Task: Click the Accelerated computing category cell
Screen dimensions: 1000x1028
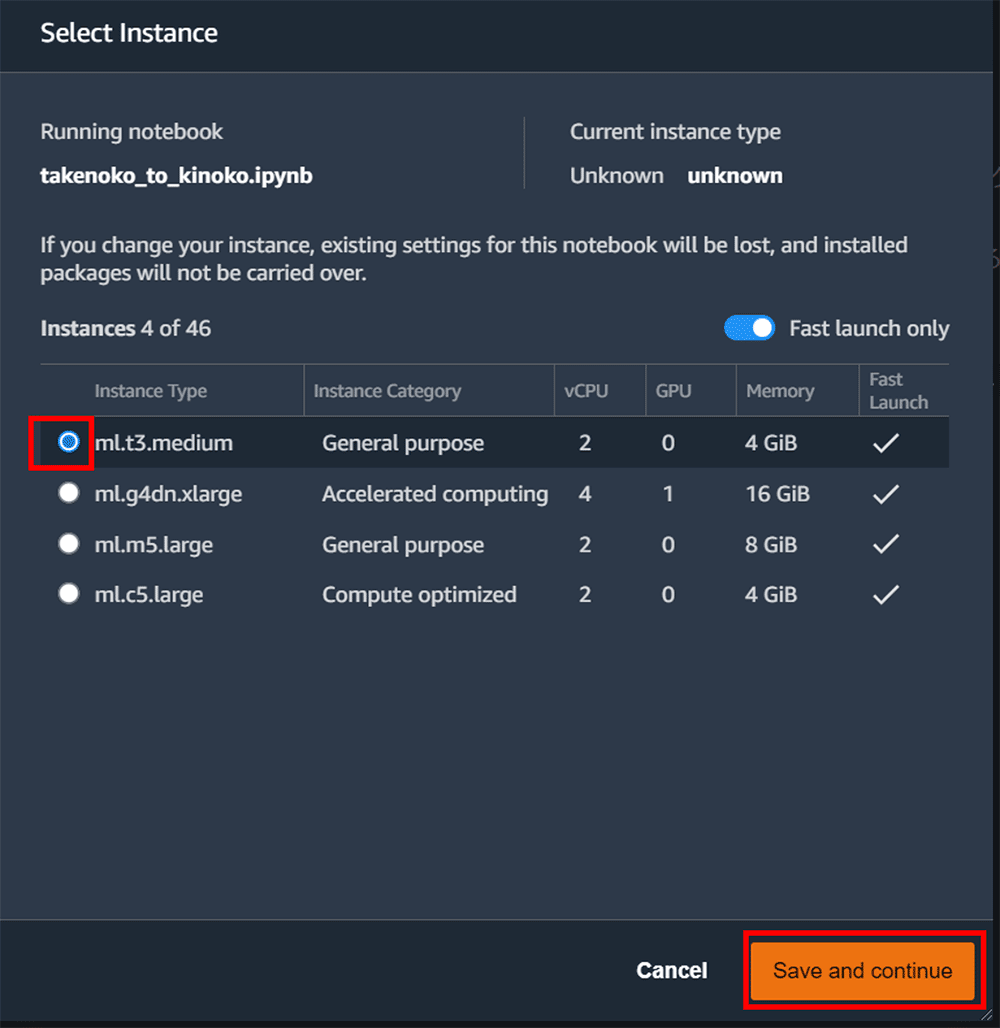Action: click(435, 494)
